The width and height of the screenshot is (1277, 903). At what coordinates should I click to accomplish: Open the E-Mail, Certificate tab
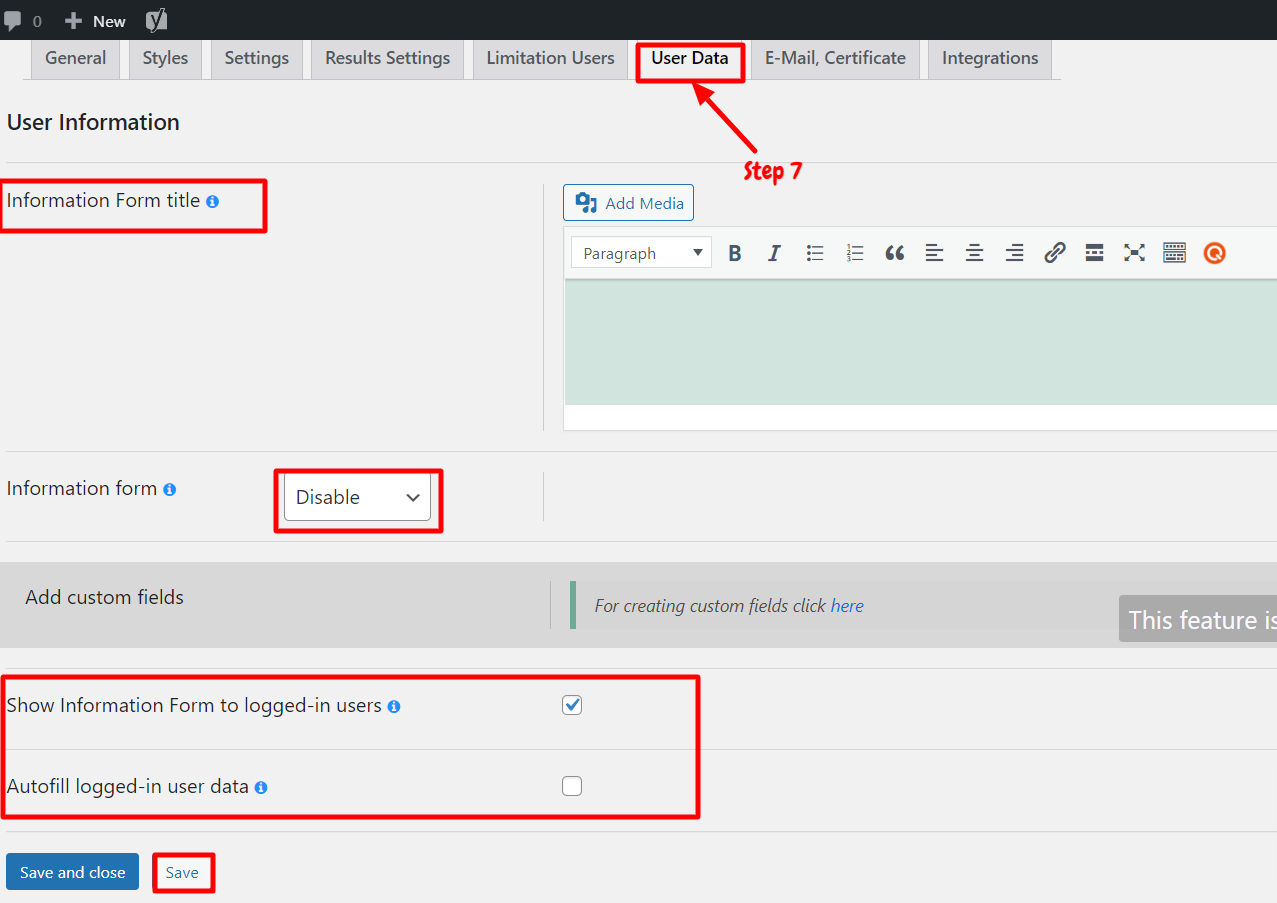pos(835,59)
